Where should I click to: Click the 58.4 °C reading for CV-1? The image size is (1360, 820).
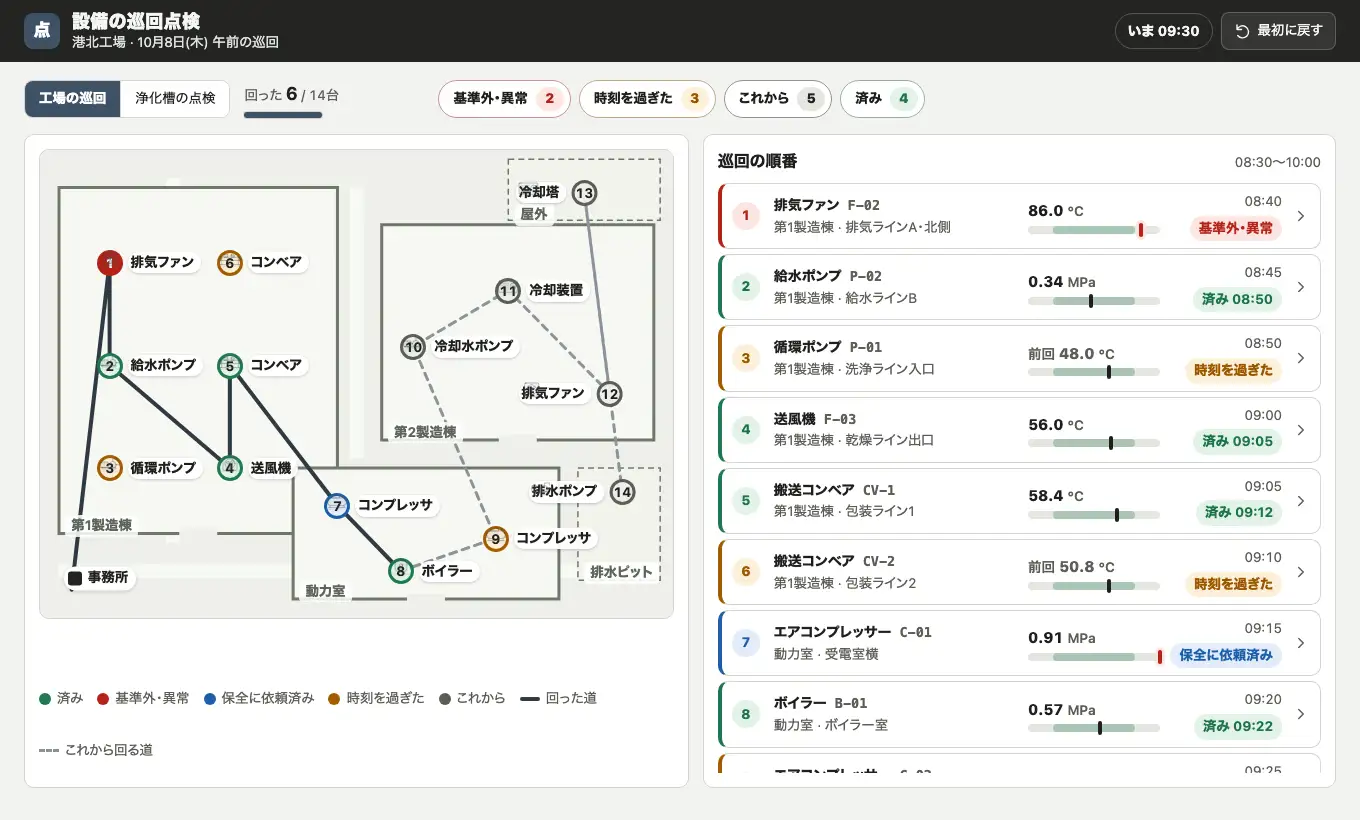[1058, 495]
